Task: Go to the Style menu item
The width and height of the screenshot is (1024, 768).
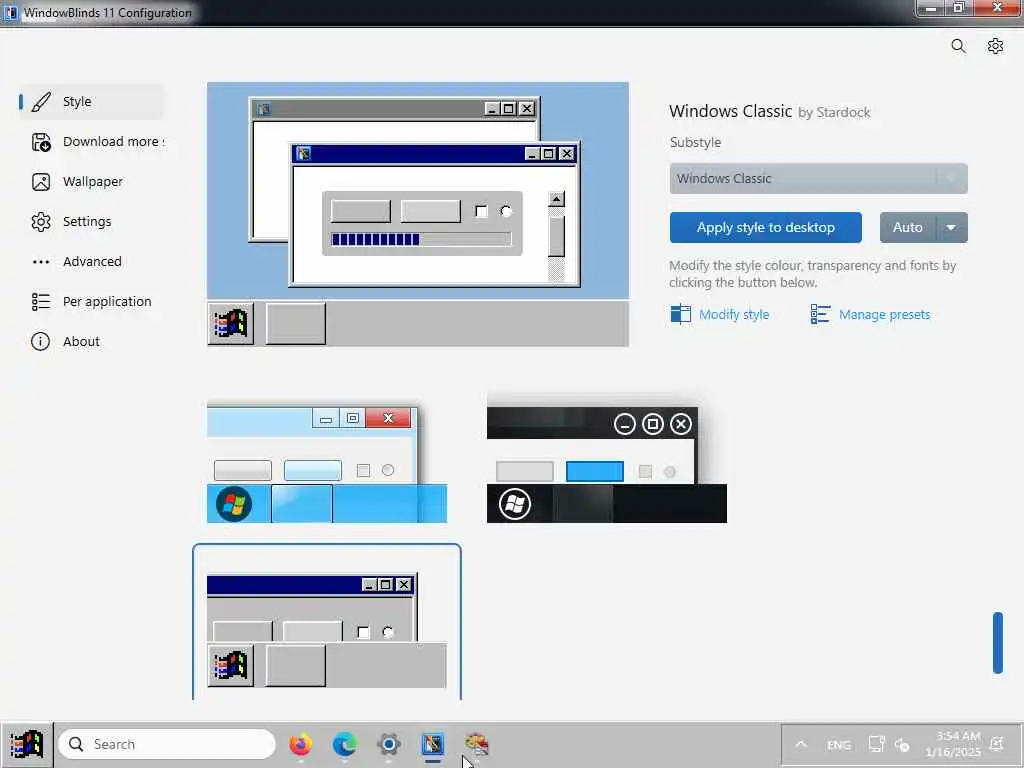Action: click(x=91, y=102)
